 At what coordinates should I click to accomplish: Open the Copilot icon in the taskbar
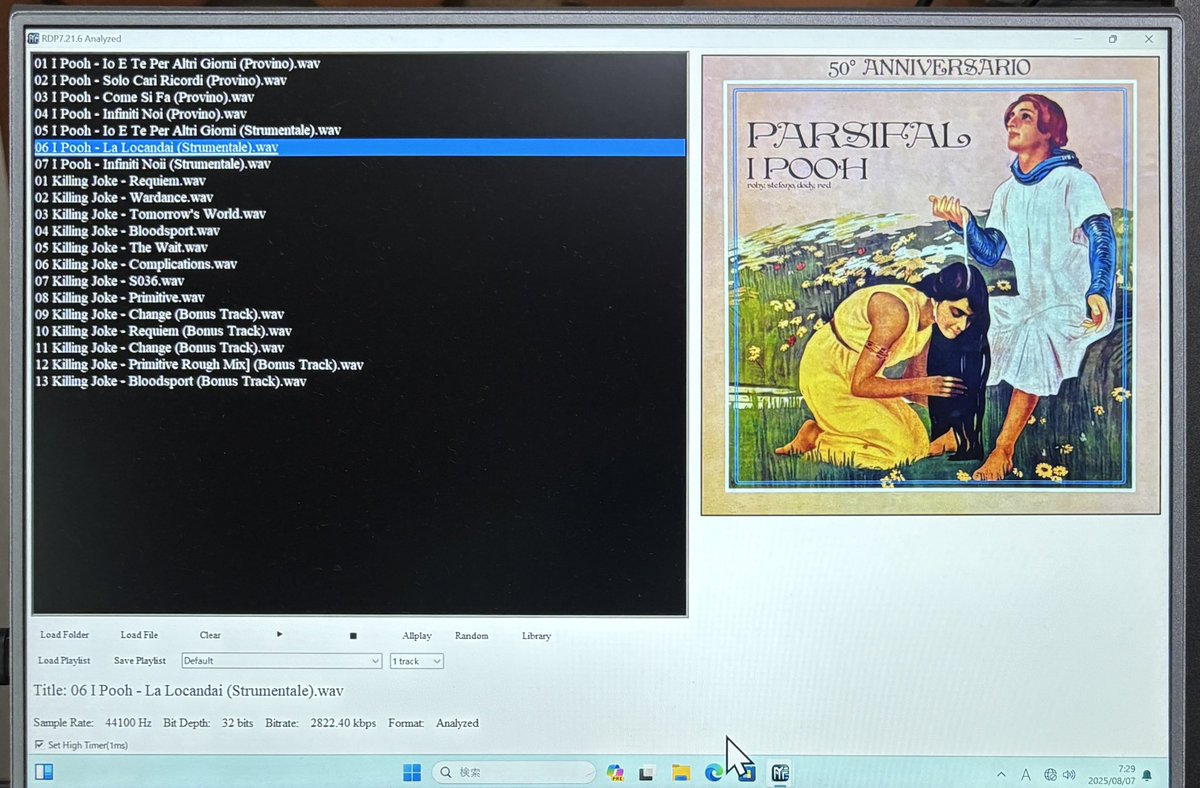(x=615, y=773)
